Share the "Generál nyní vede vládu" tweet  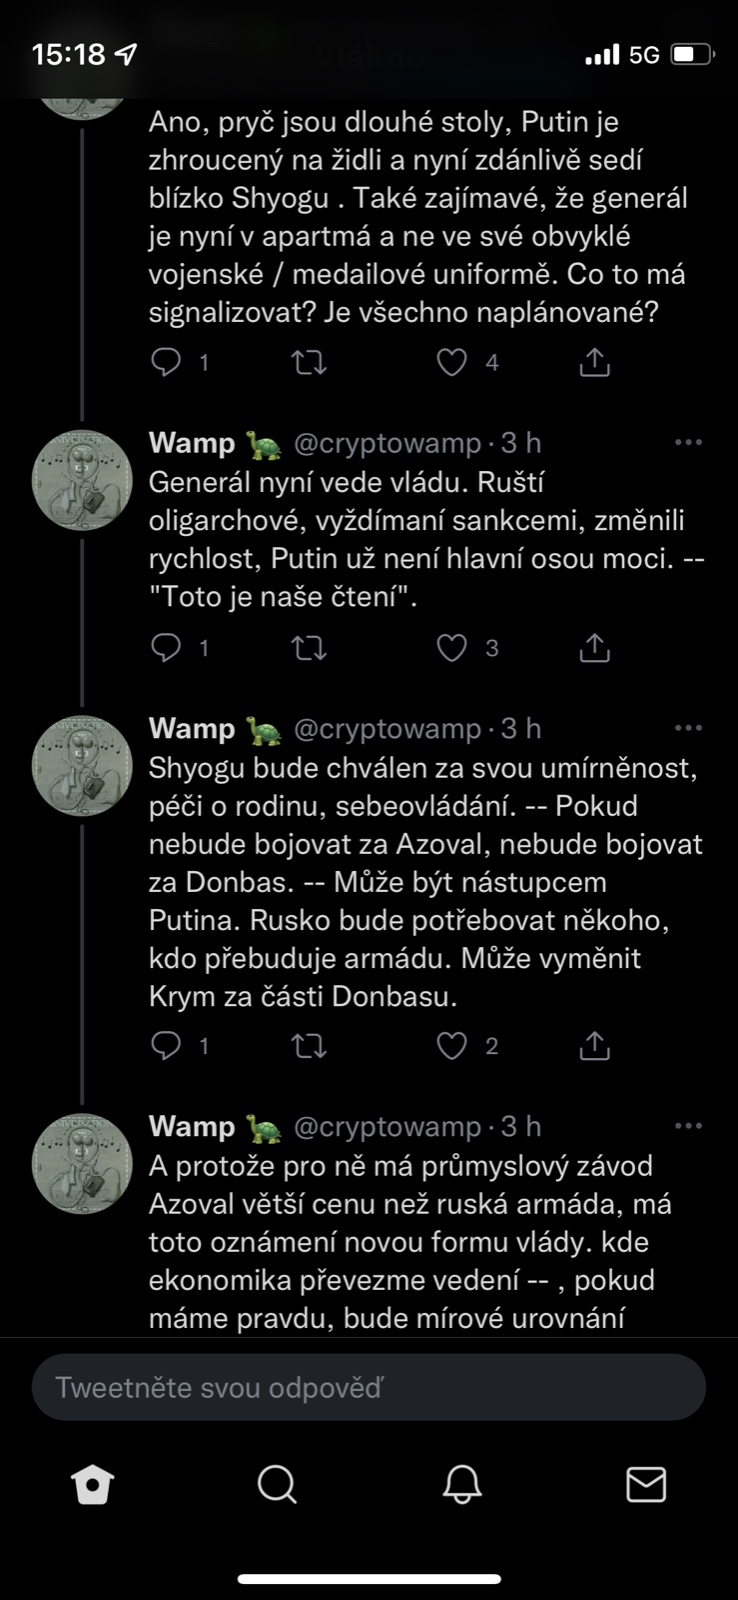point(595,648)
